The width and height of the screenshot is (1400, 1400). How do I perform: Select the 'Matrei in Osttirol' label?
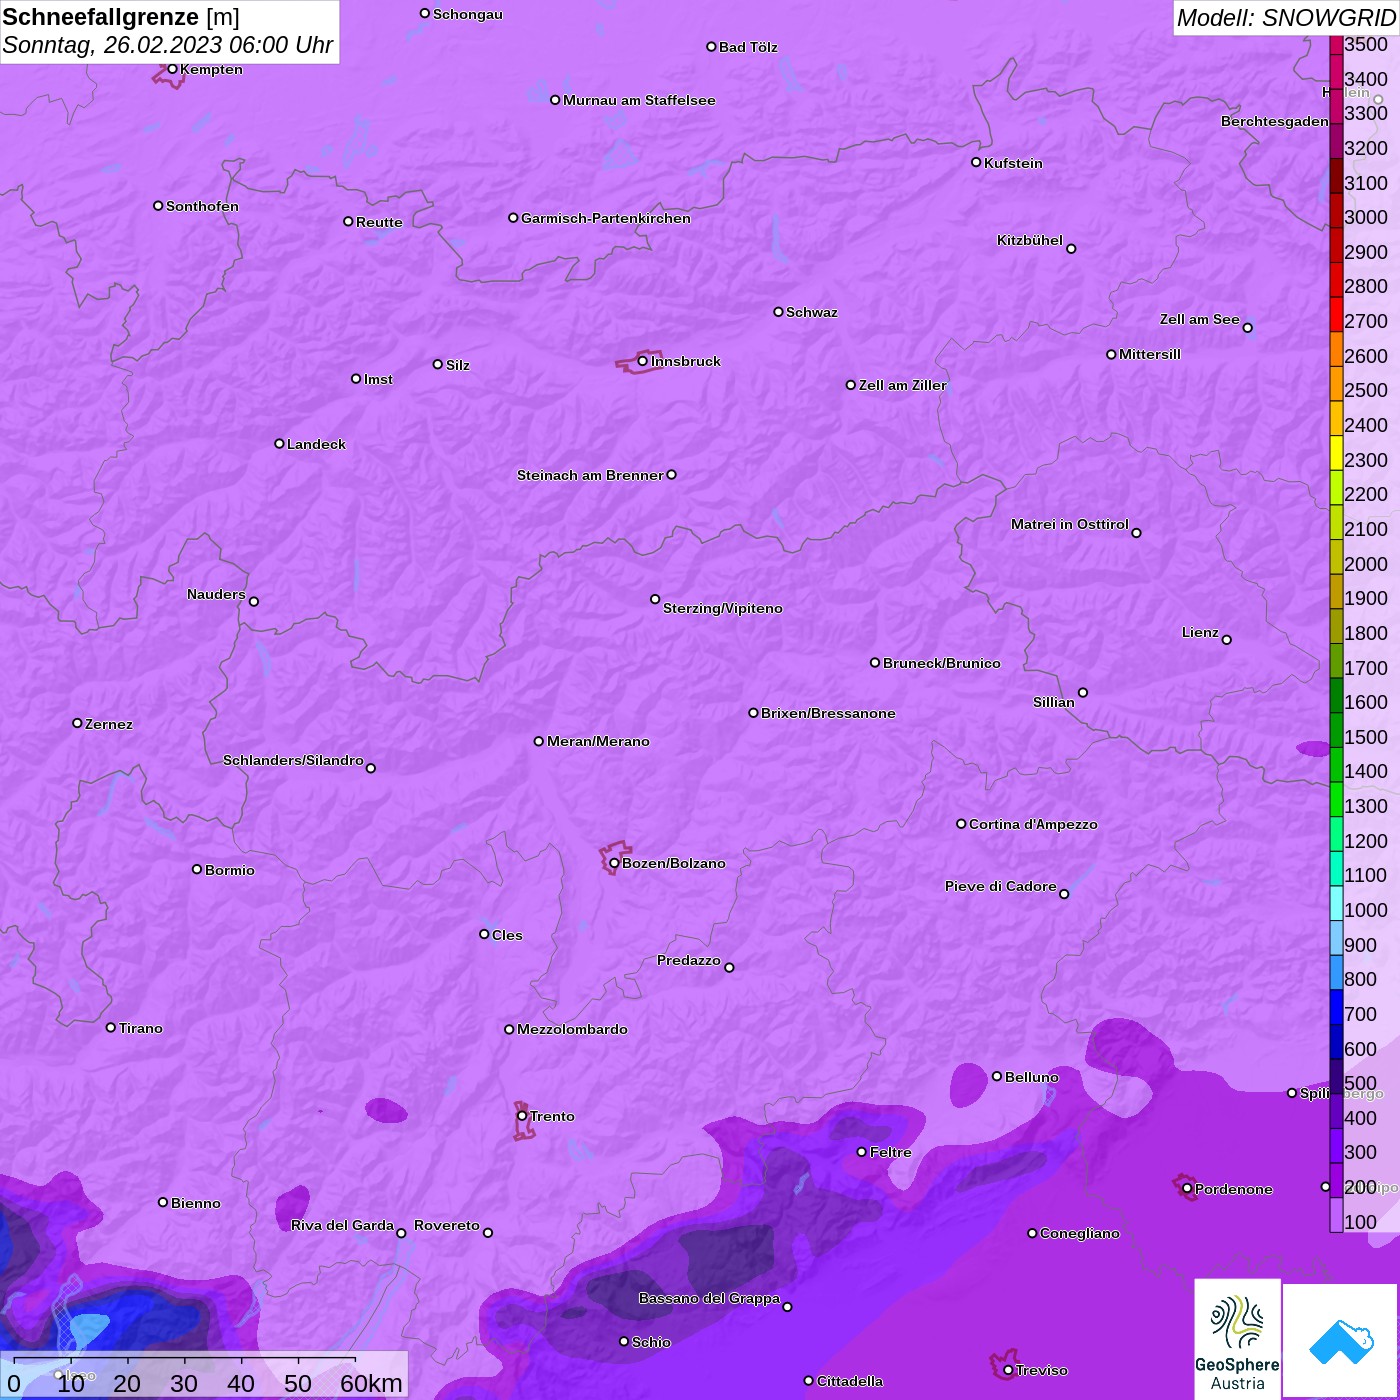[x=1070, y=524]
